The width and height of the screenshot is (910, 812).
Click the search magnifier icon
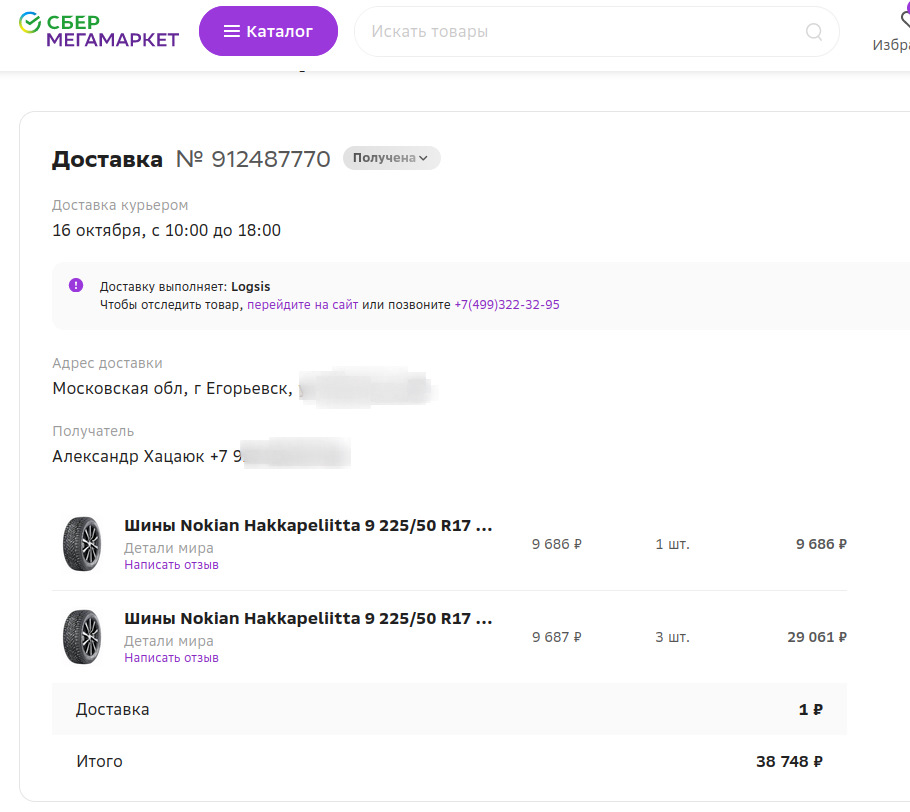813,31
